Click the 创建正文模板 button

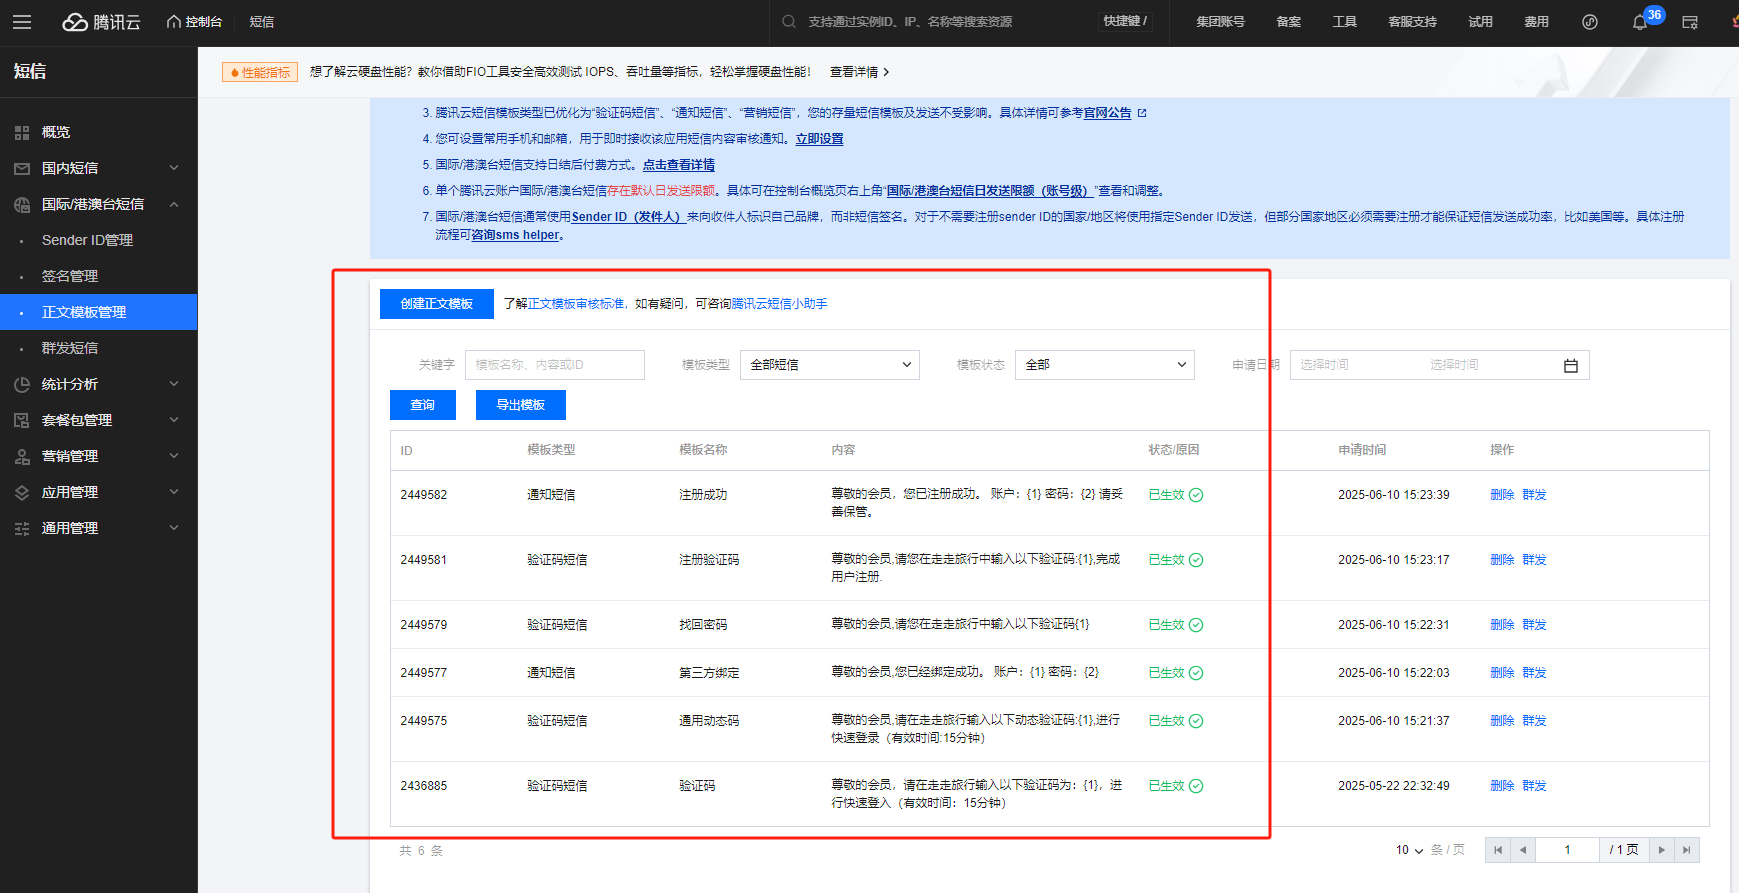click(x=436, y=304)
